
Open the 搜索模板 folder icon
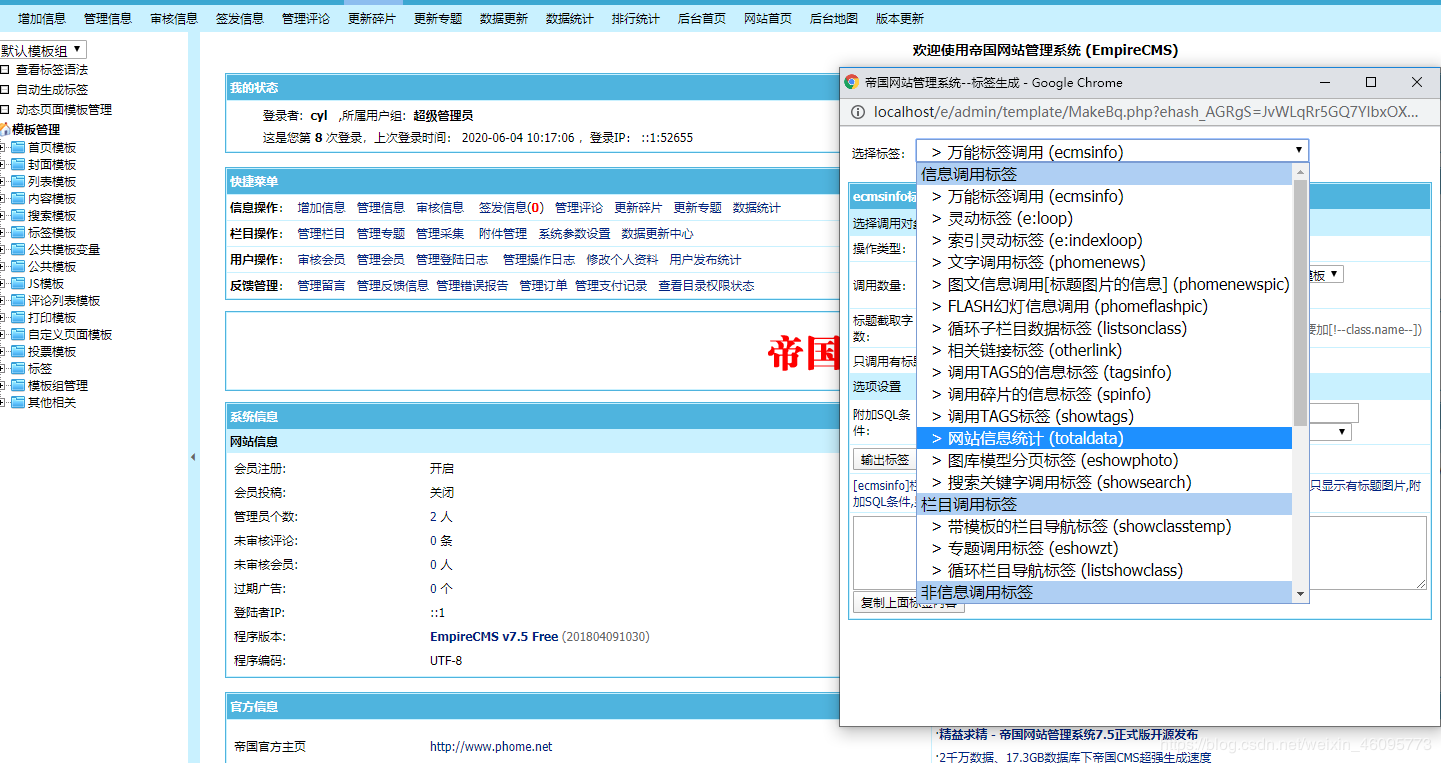point(18,215)
